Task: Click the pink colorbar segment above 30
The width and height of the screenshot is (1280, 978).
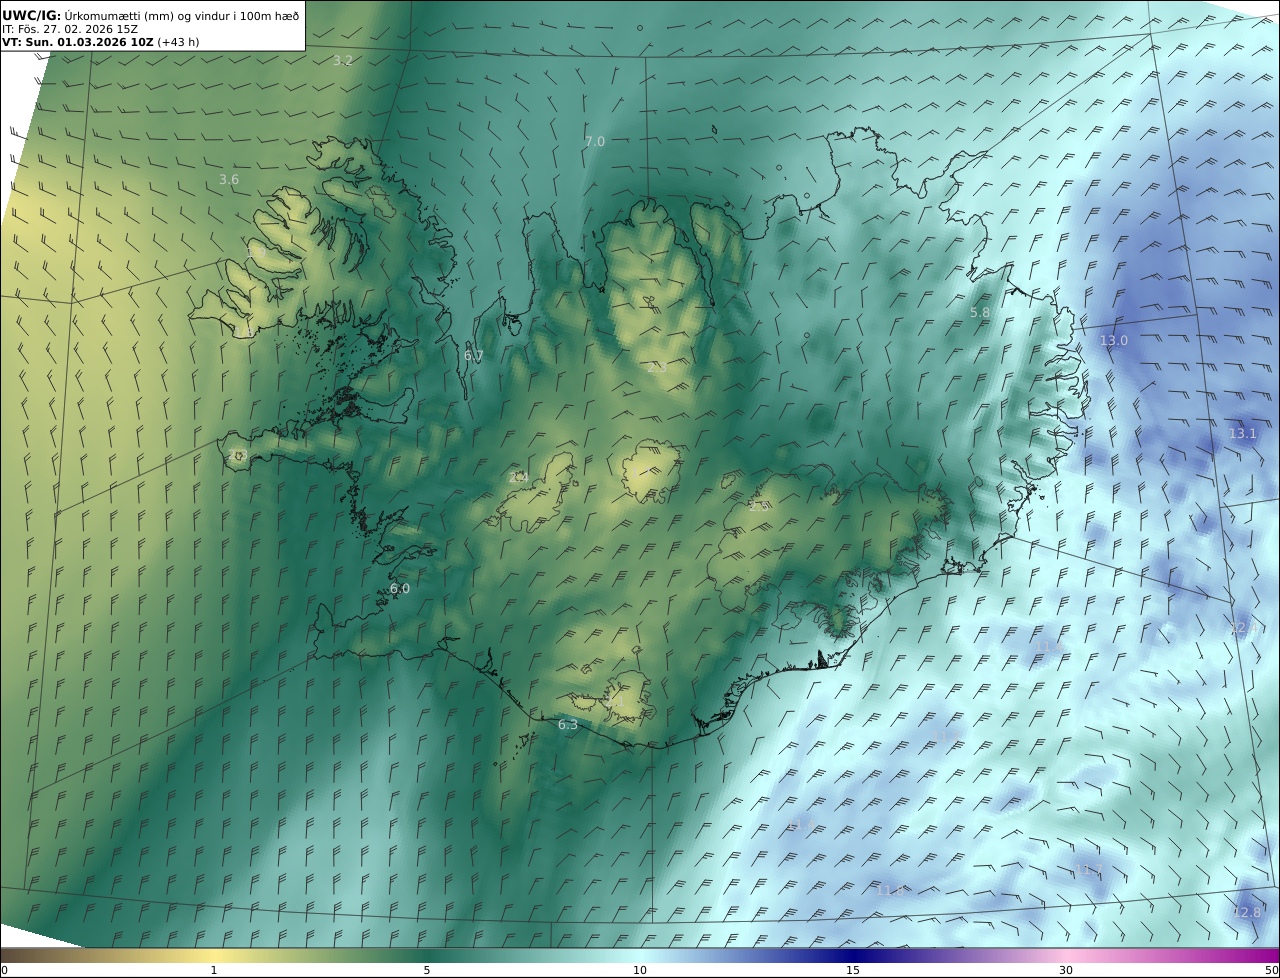Action: 1066,955
